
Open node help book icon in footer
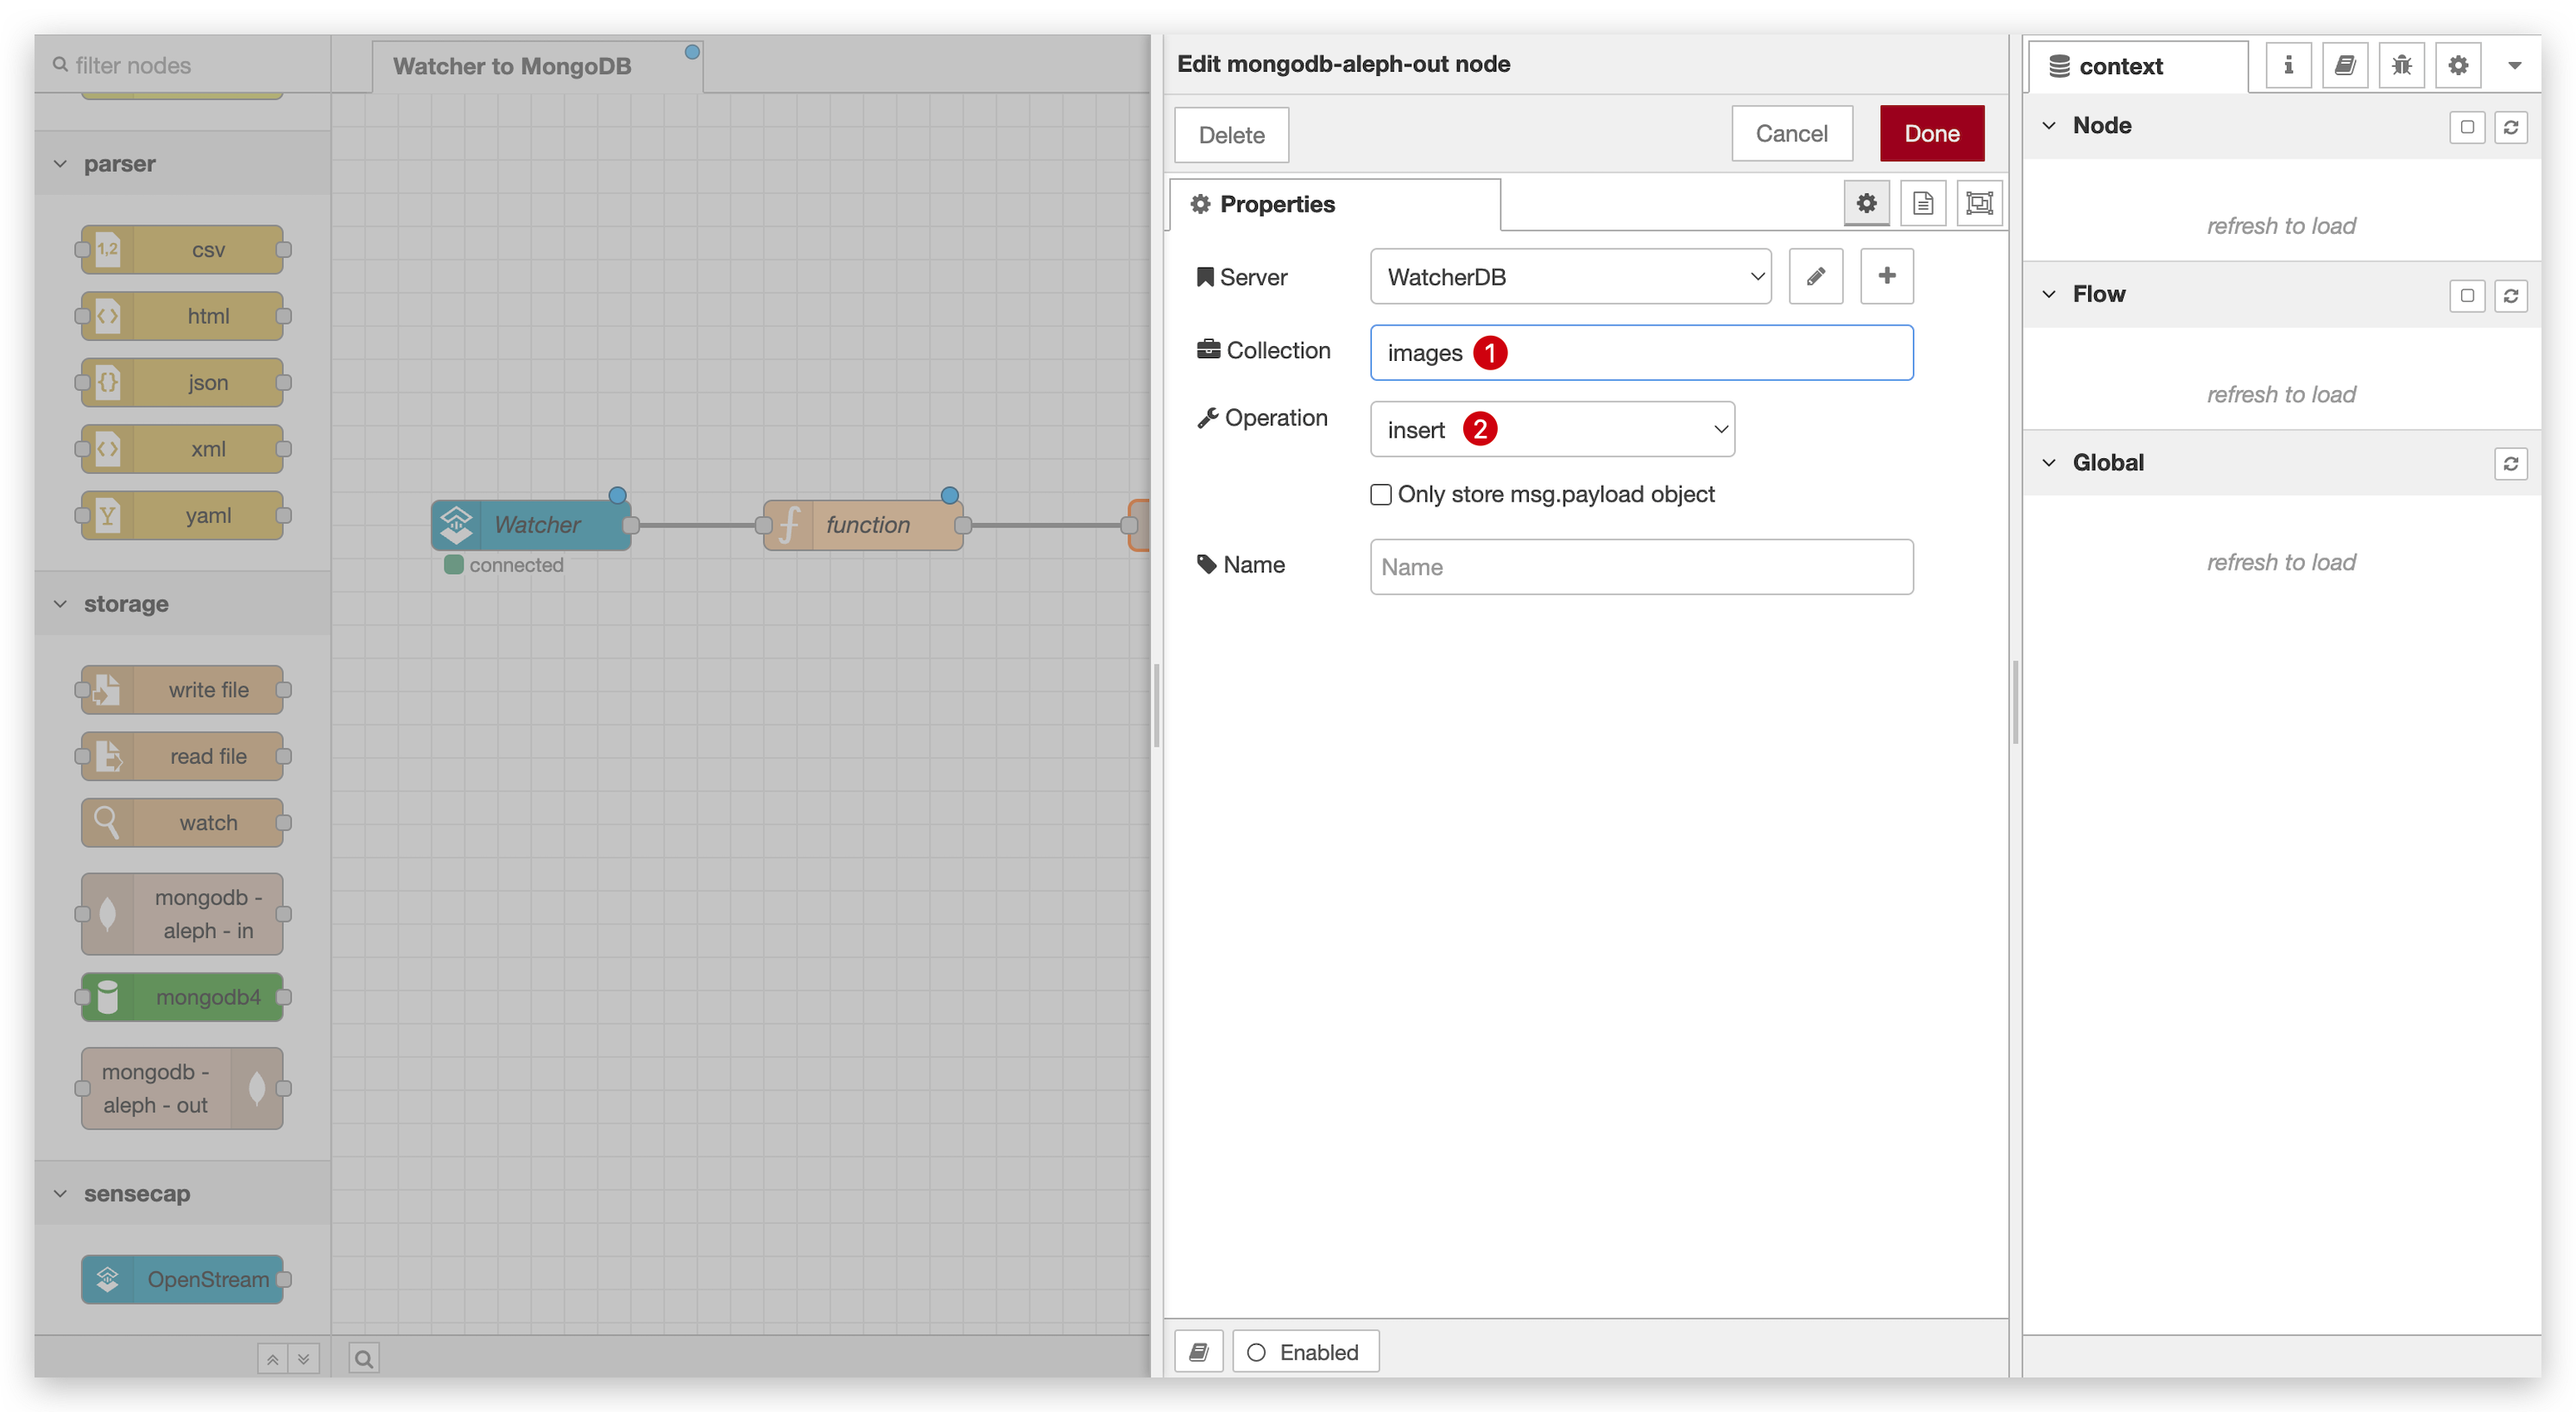tap(1199, 1352)
